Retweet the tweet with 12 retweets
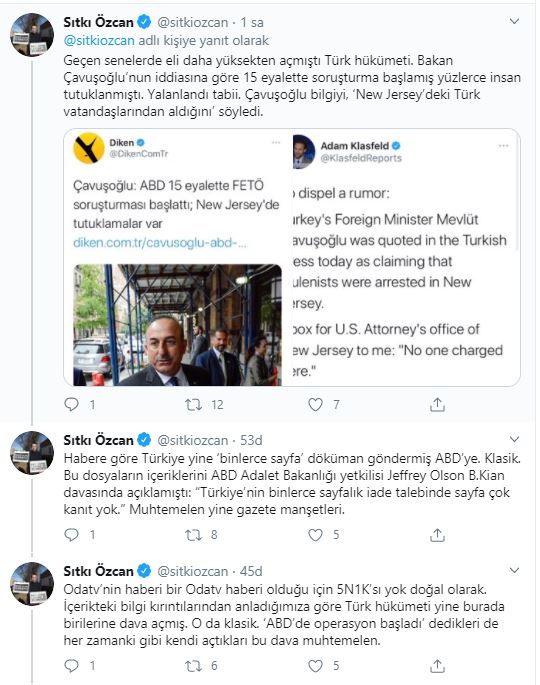 [193, 405]
